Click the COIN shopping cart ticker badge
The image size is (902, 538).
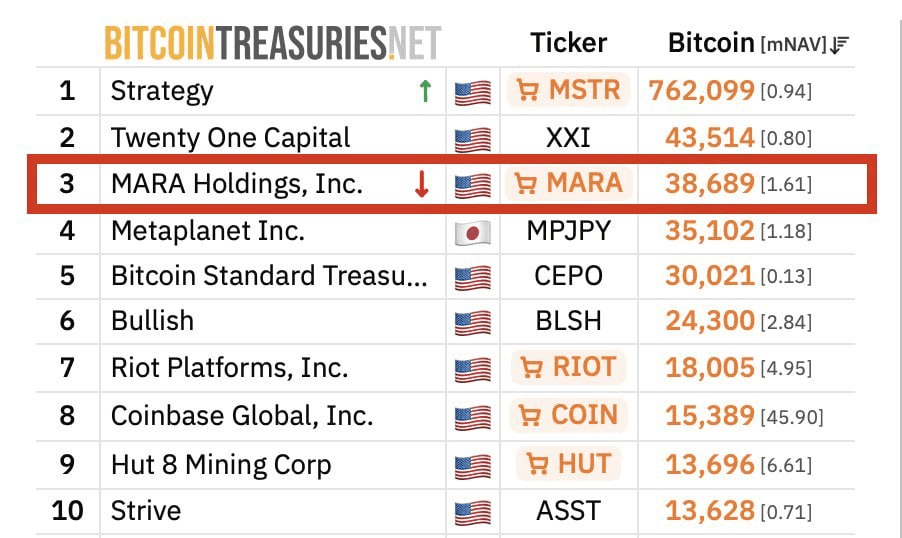click(569, 415)
